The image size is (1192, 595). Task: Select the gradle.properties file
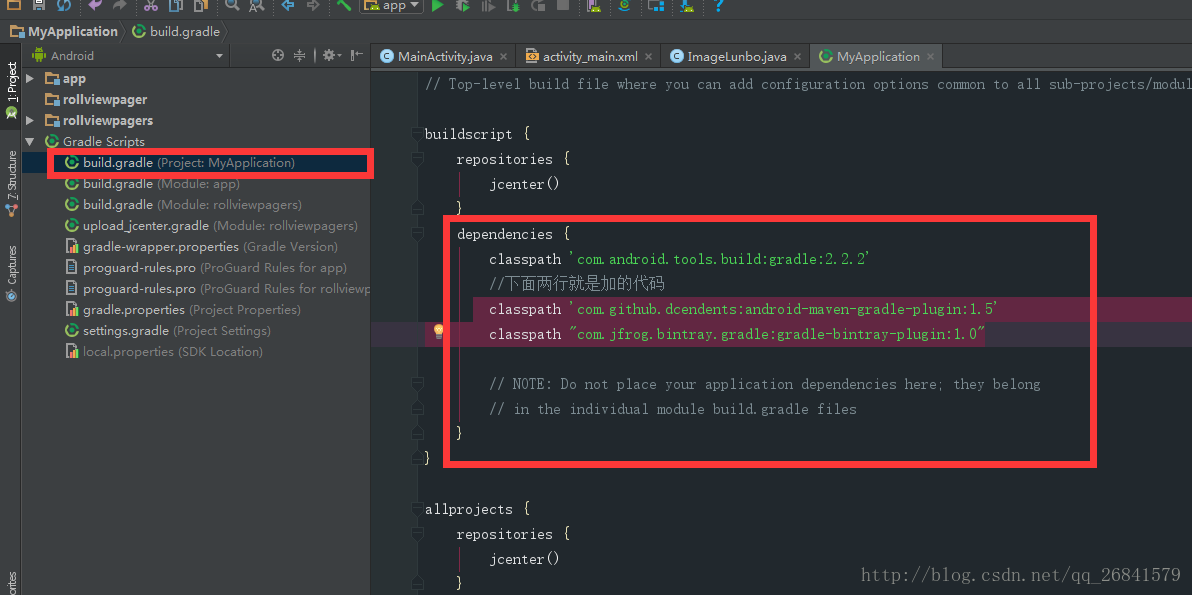tap(182, 310)
